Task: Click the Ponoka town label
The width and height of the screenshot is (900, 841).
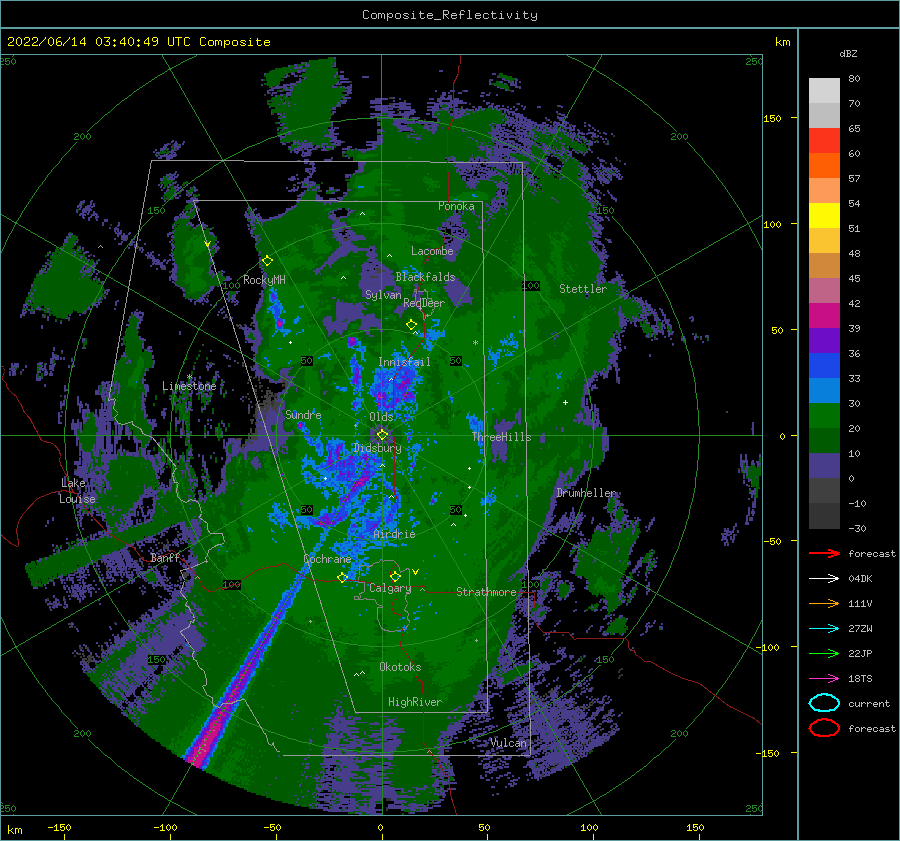Action: pos(456,206)
